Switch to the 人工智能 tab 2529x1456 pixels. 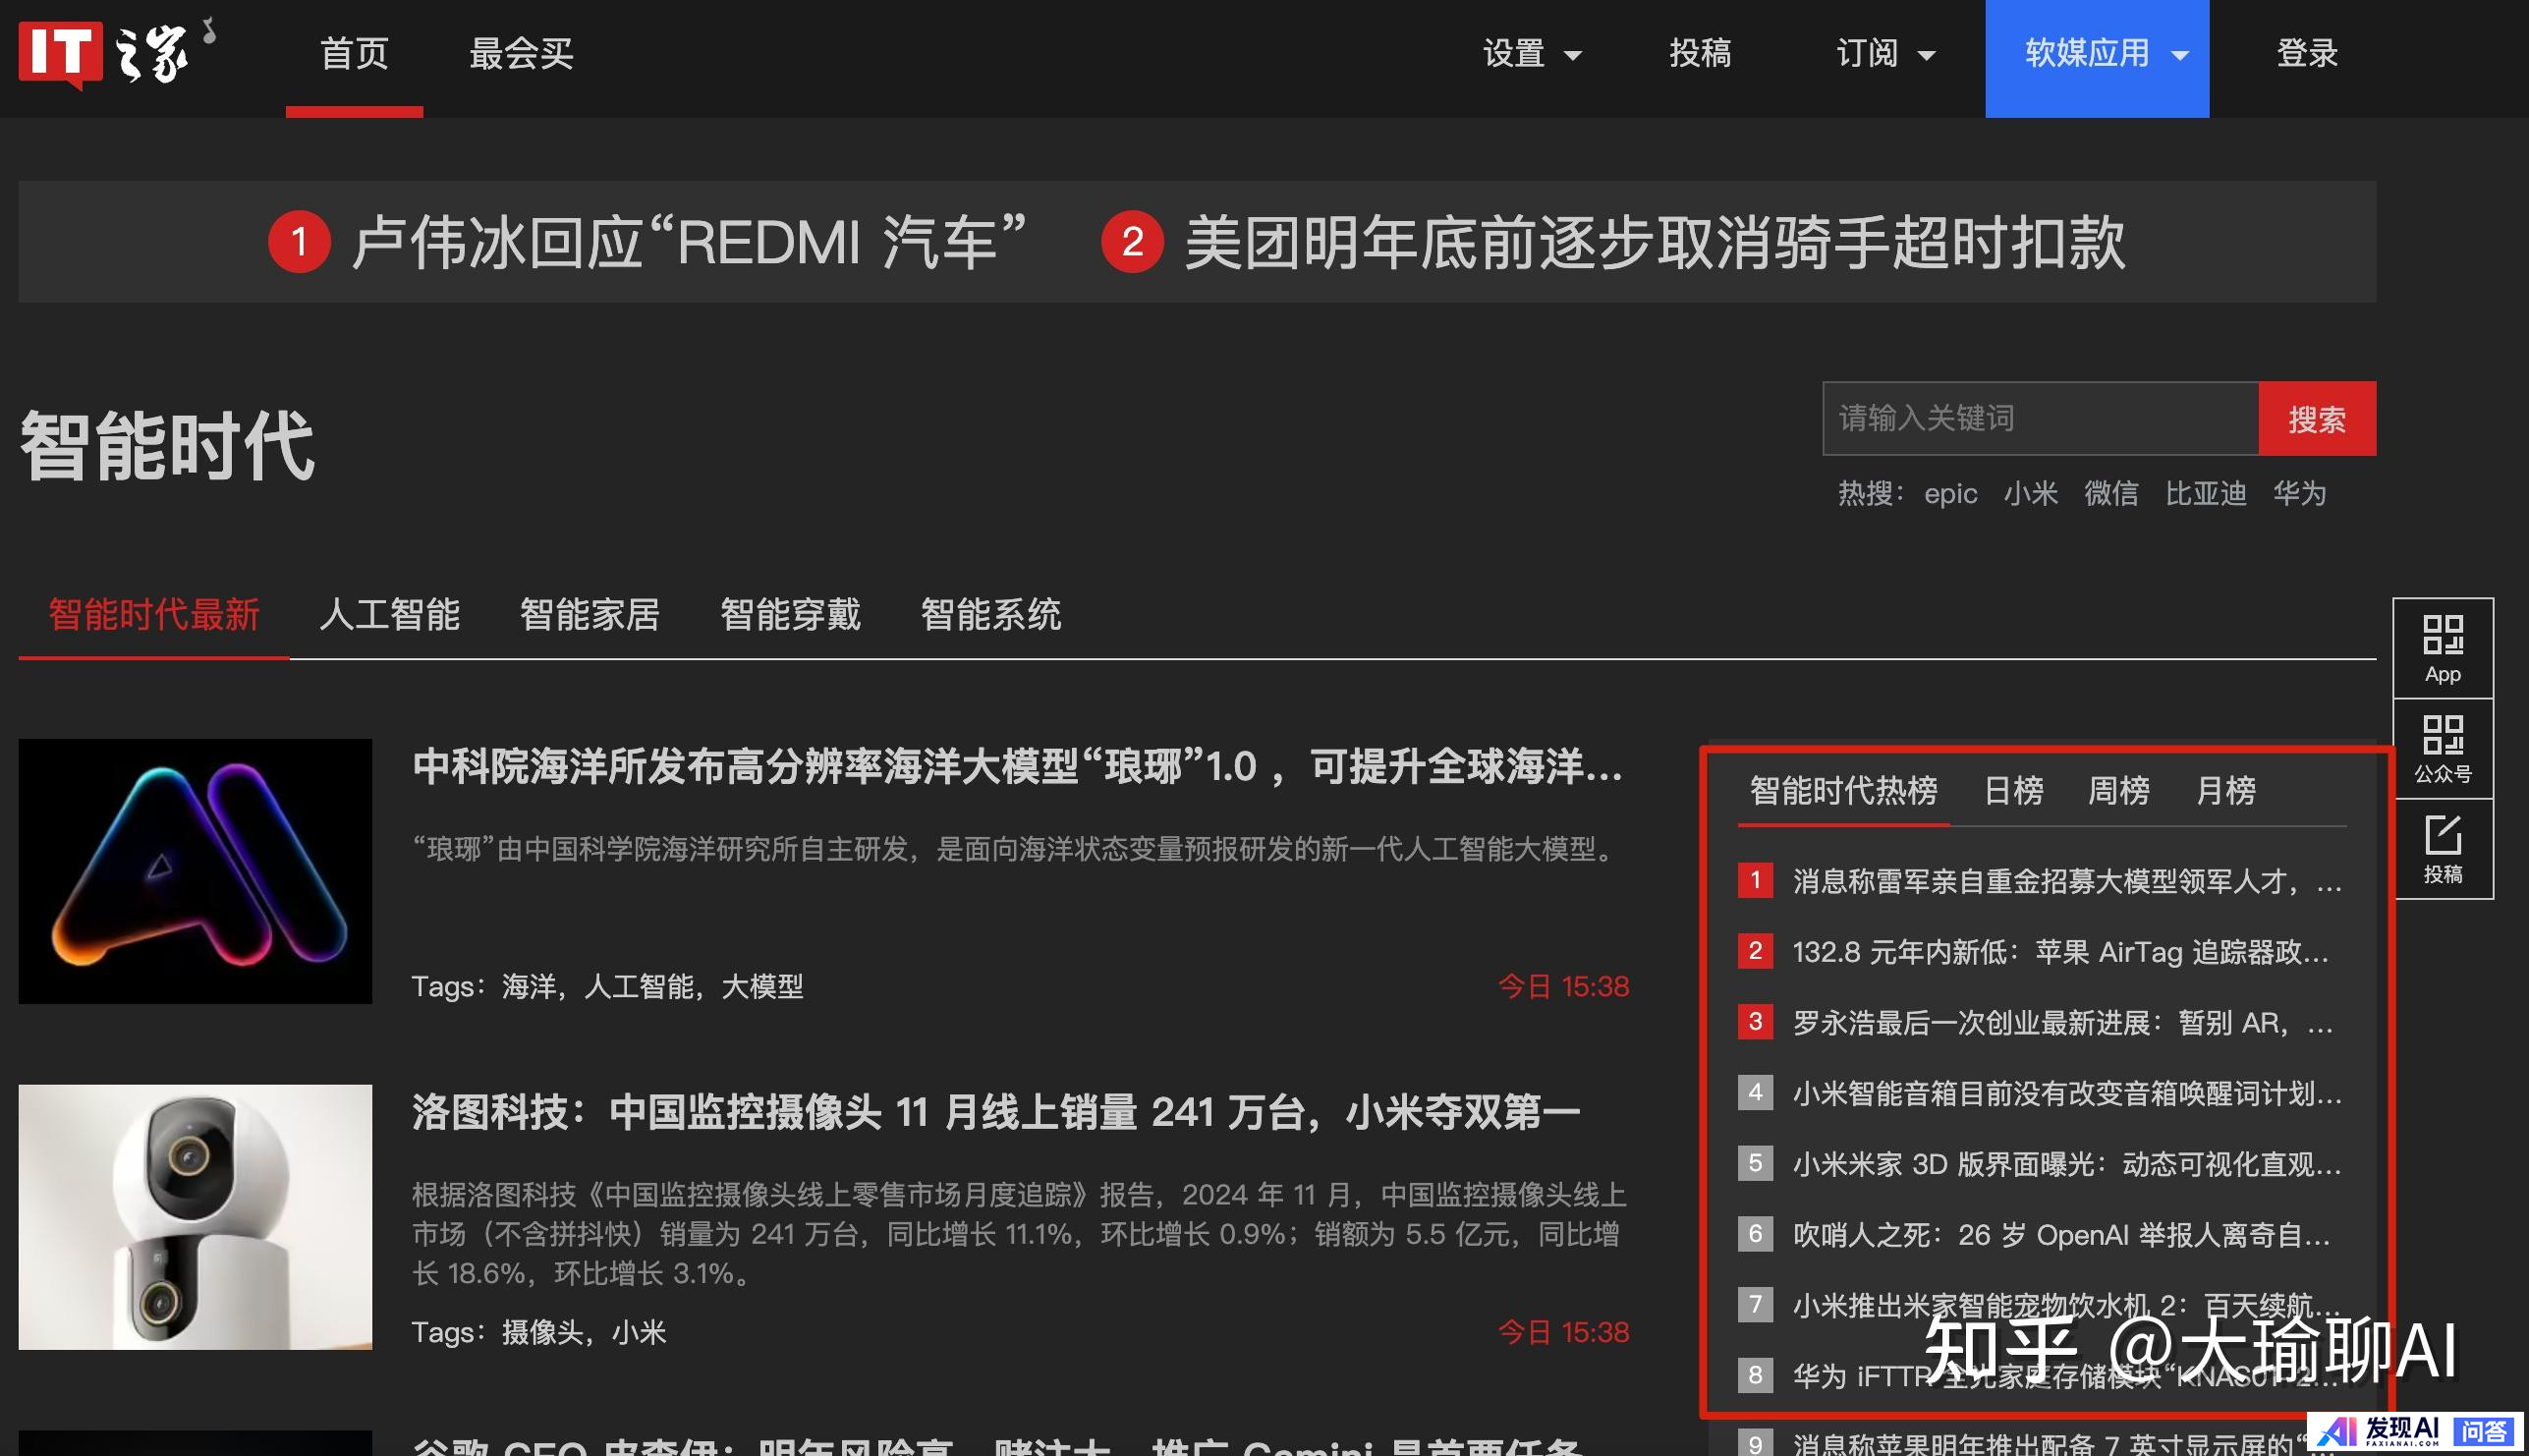(390, 614)
